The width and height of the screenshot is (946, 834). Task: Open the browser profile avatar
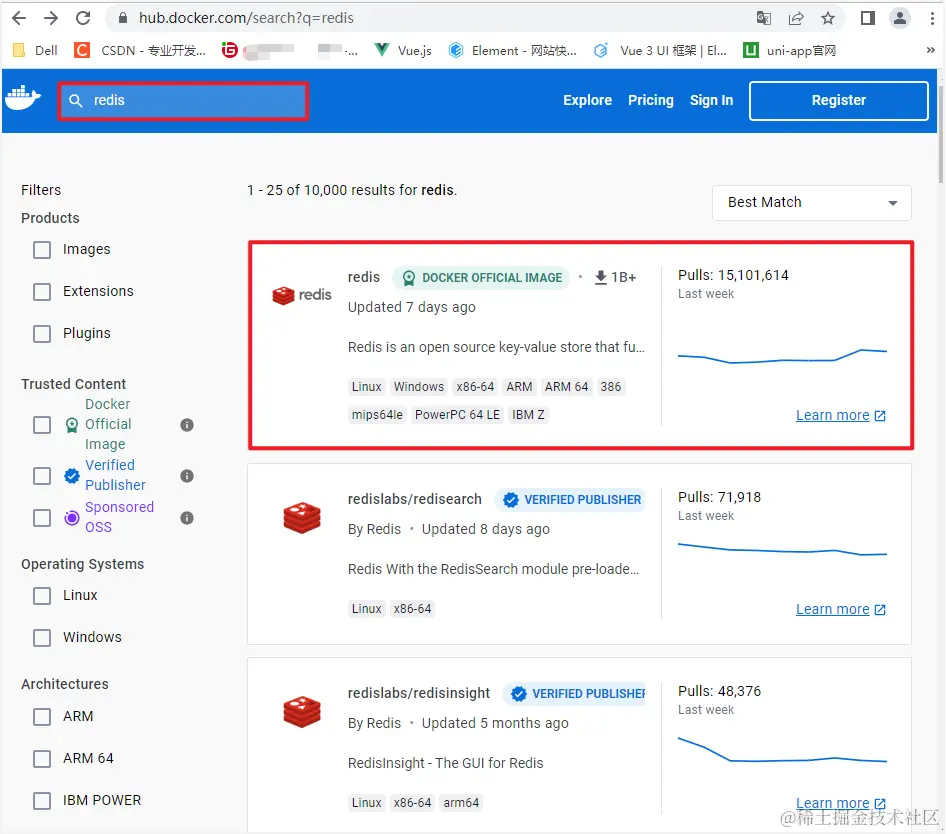click(x=900, y=18)
